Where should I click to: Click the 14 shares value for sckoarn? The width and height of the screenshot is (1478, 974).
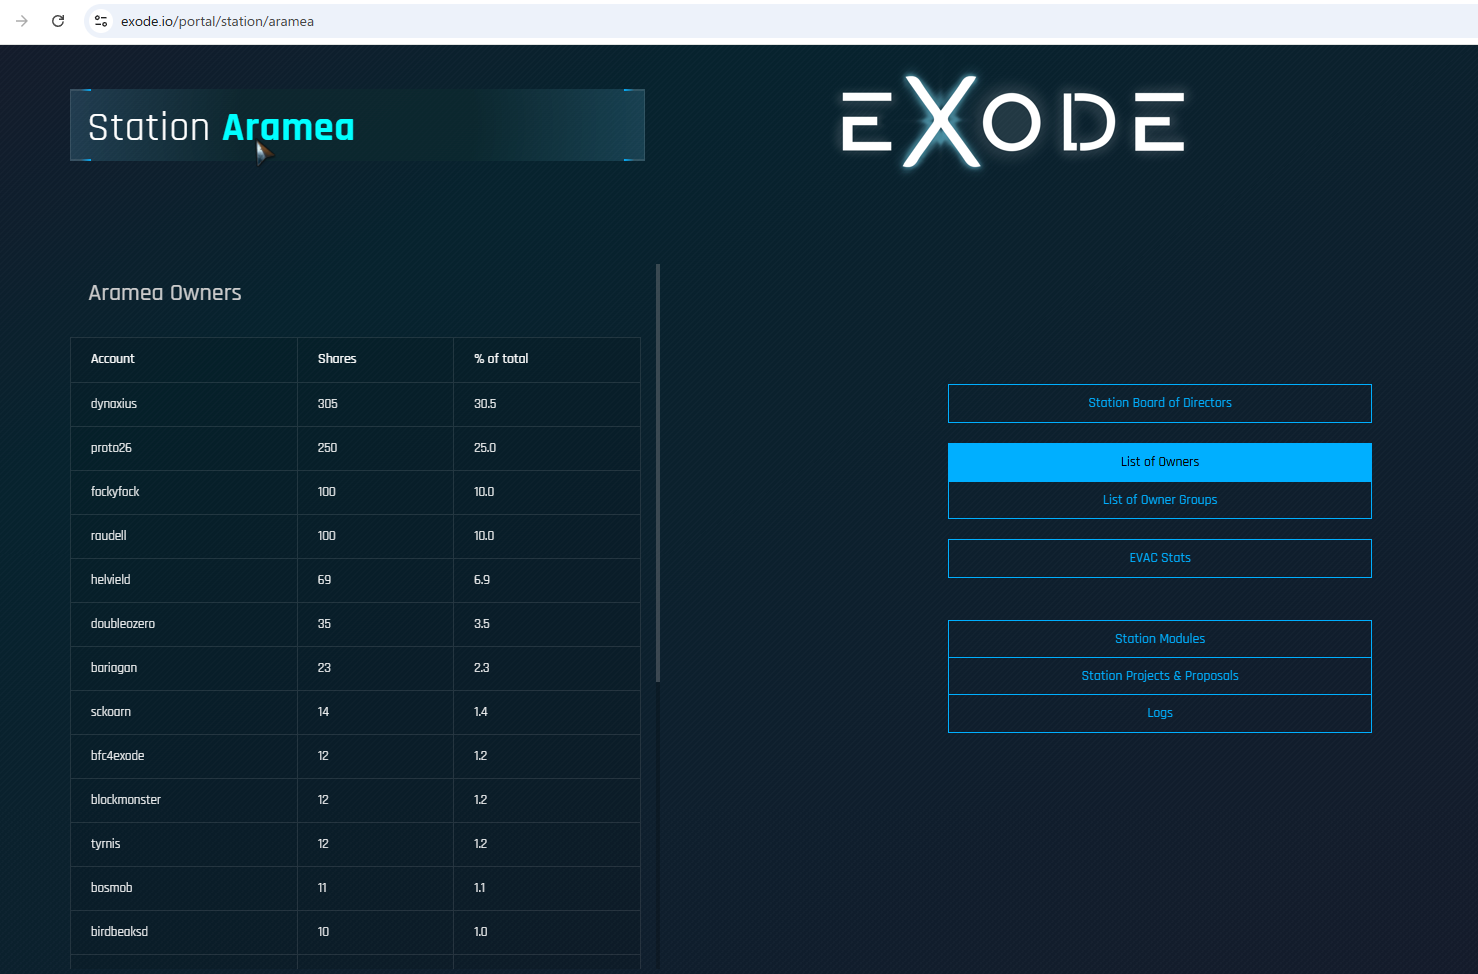323,712
